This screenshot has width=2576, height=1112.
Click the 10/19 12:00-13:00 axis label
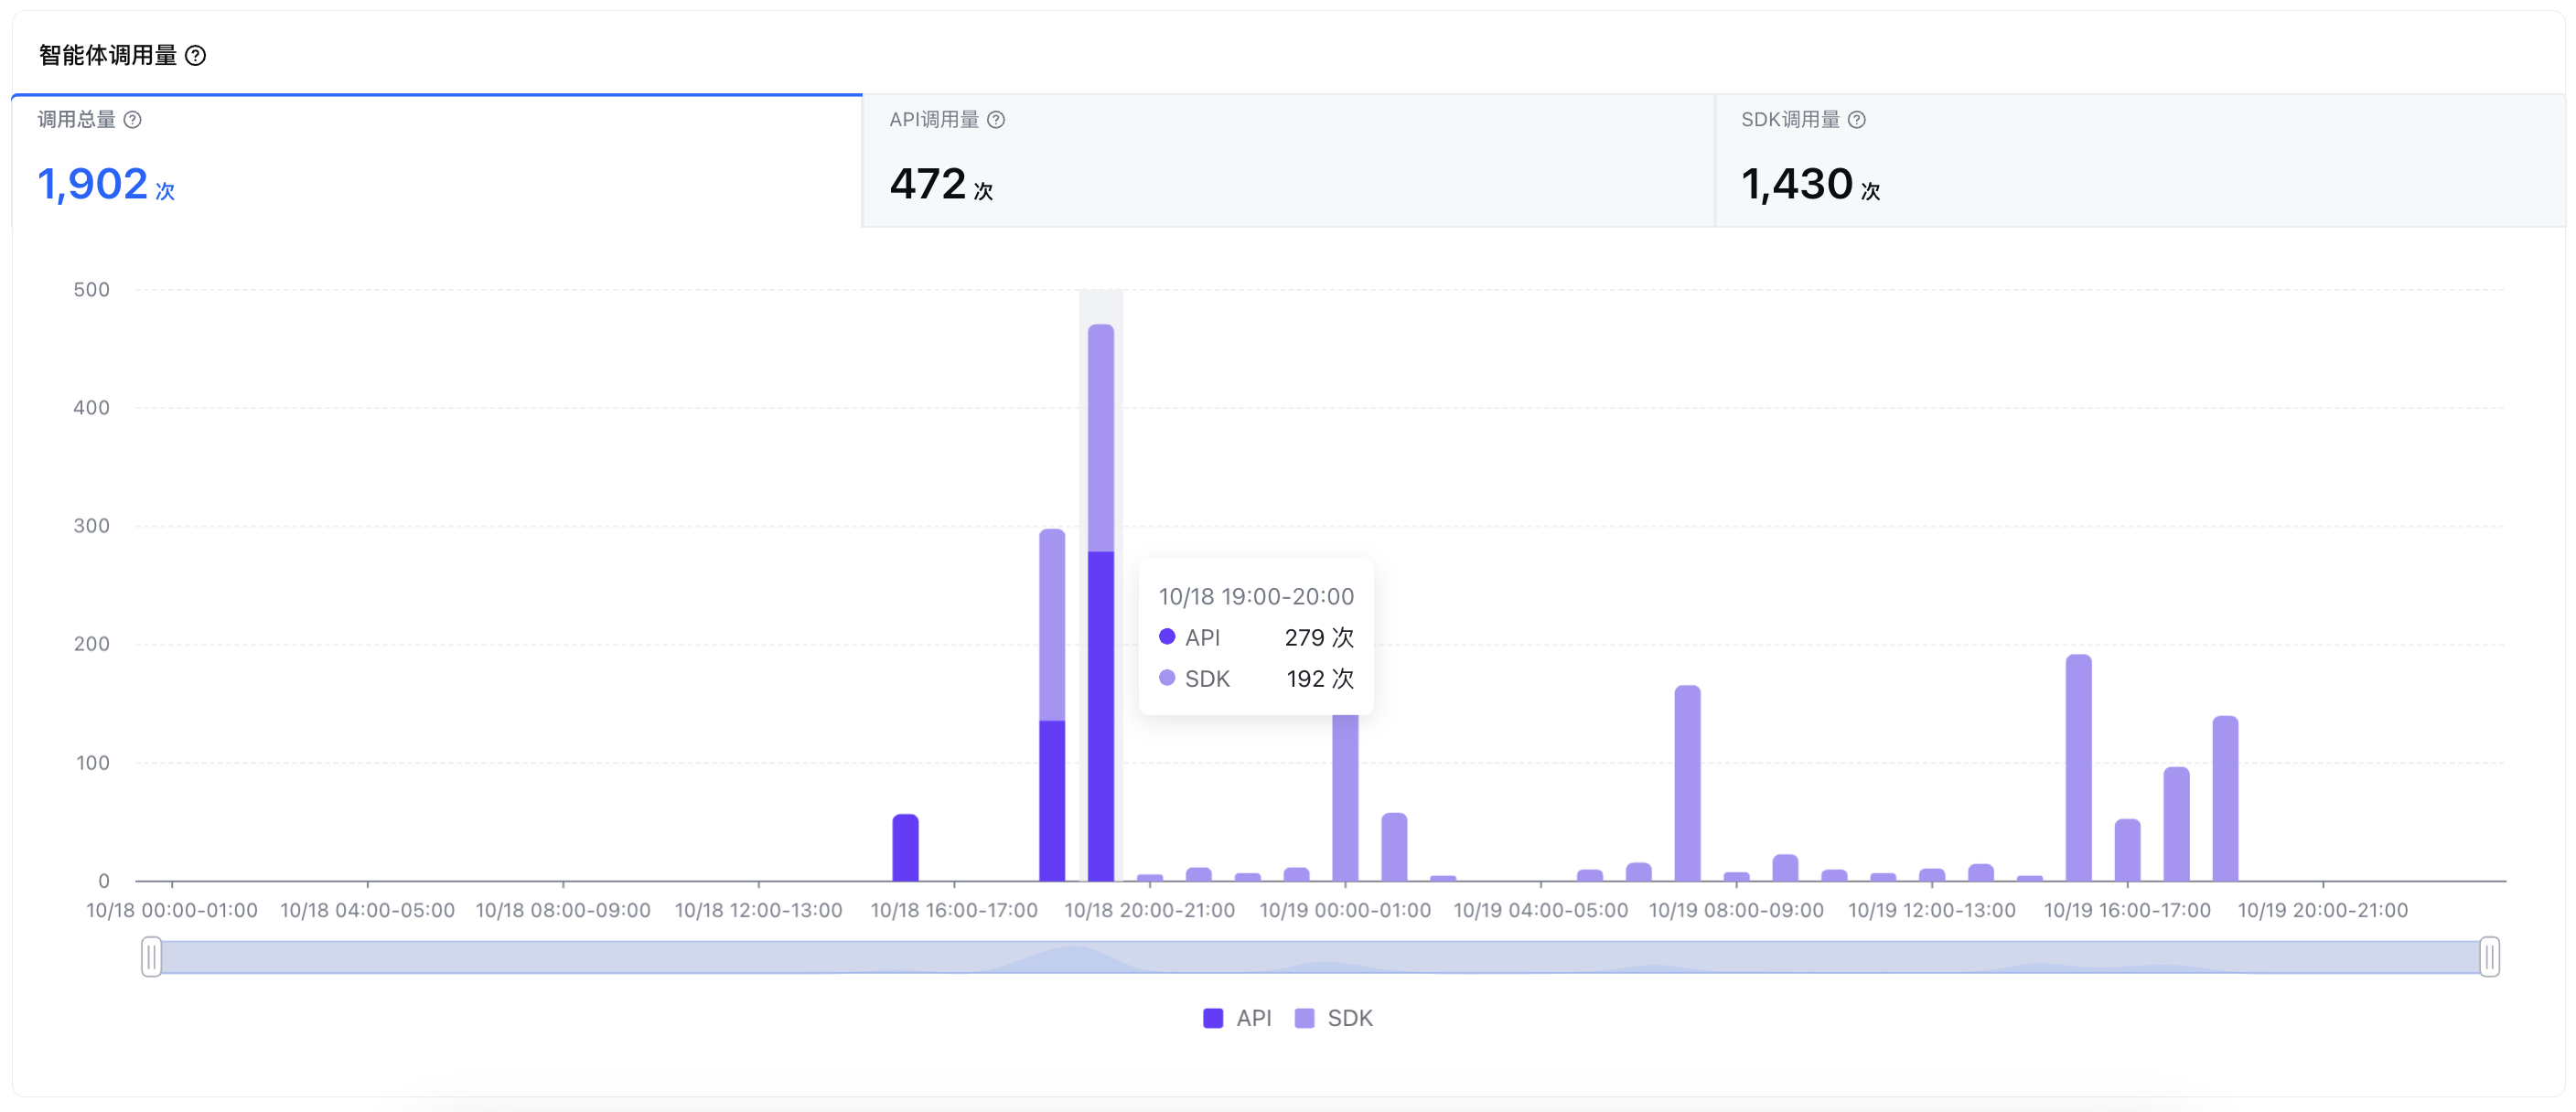click(1931, 911)
